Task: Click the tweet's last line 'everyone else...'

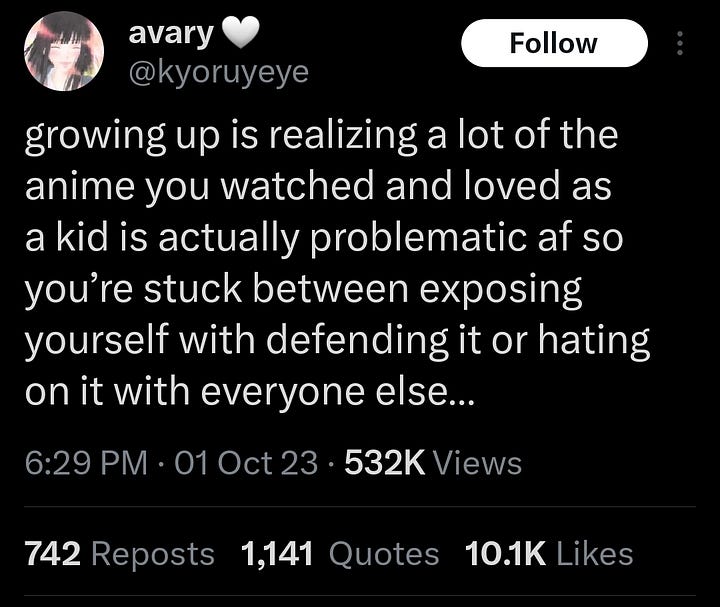Action: [337, 392]
